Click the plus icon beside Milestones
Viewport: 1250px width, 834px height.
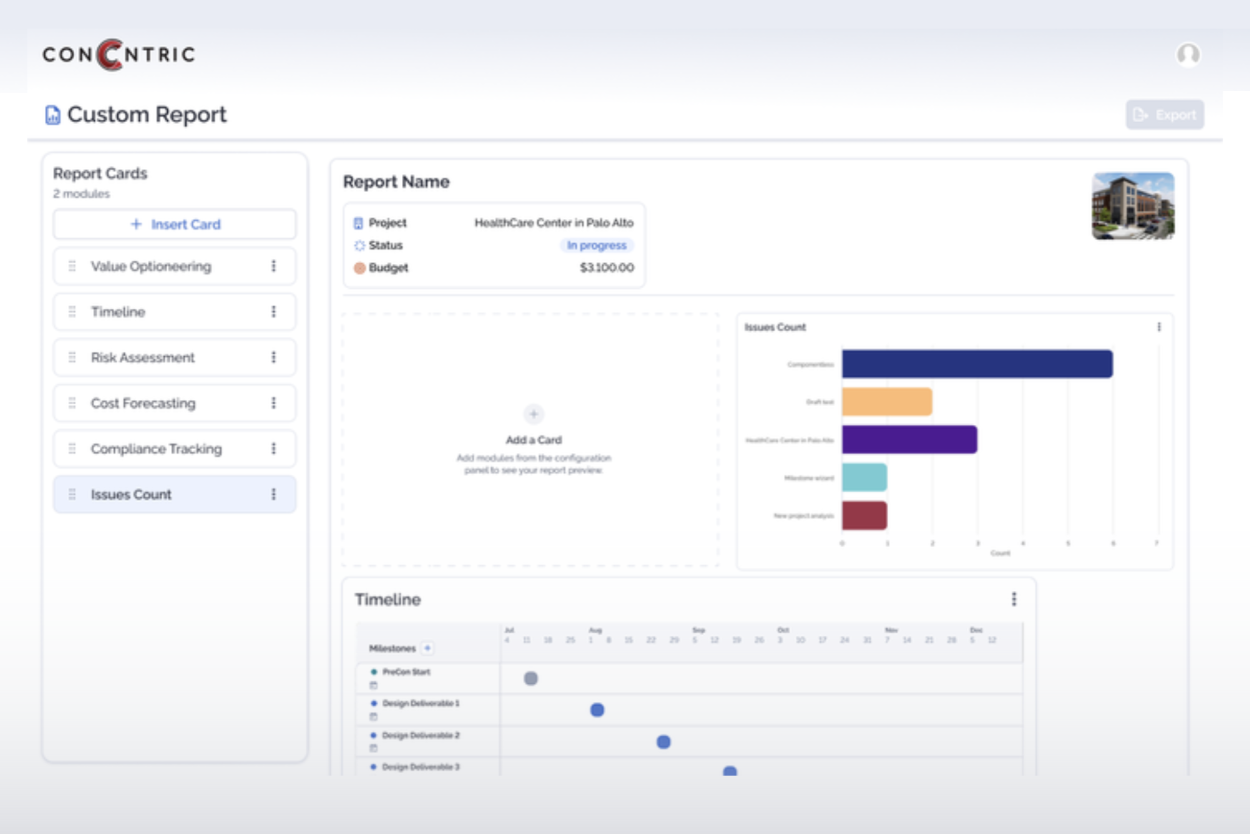pos(427,648)
